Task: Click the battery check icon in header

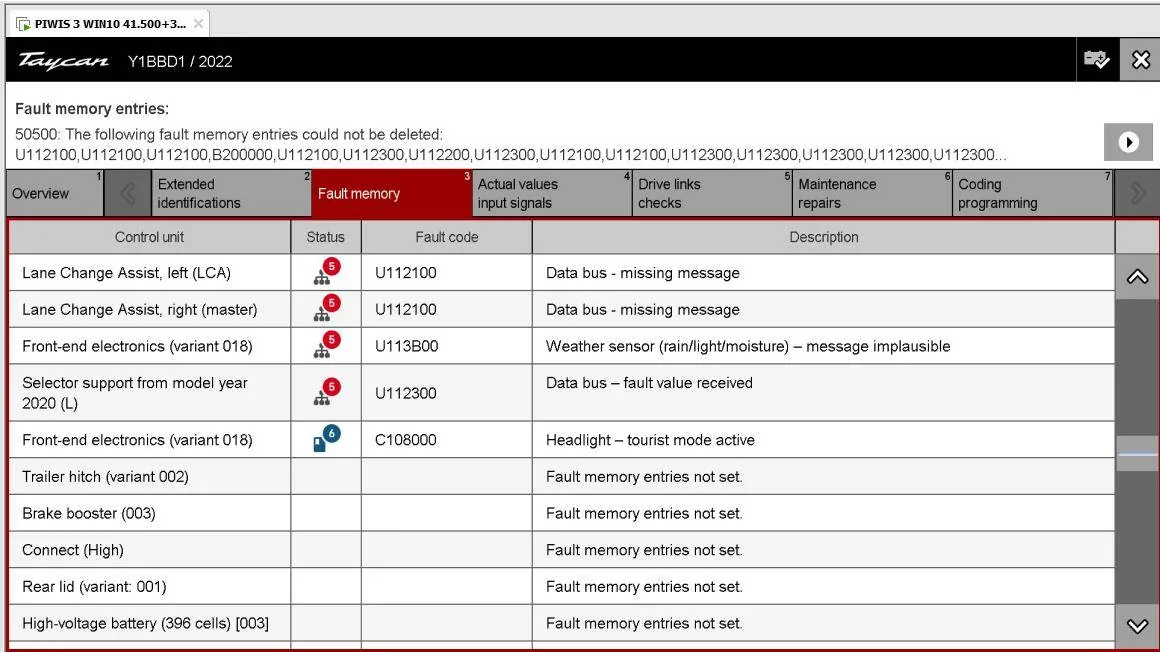Action: click(x=1096, y=60)
